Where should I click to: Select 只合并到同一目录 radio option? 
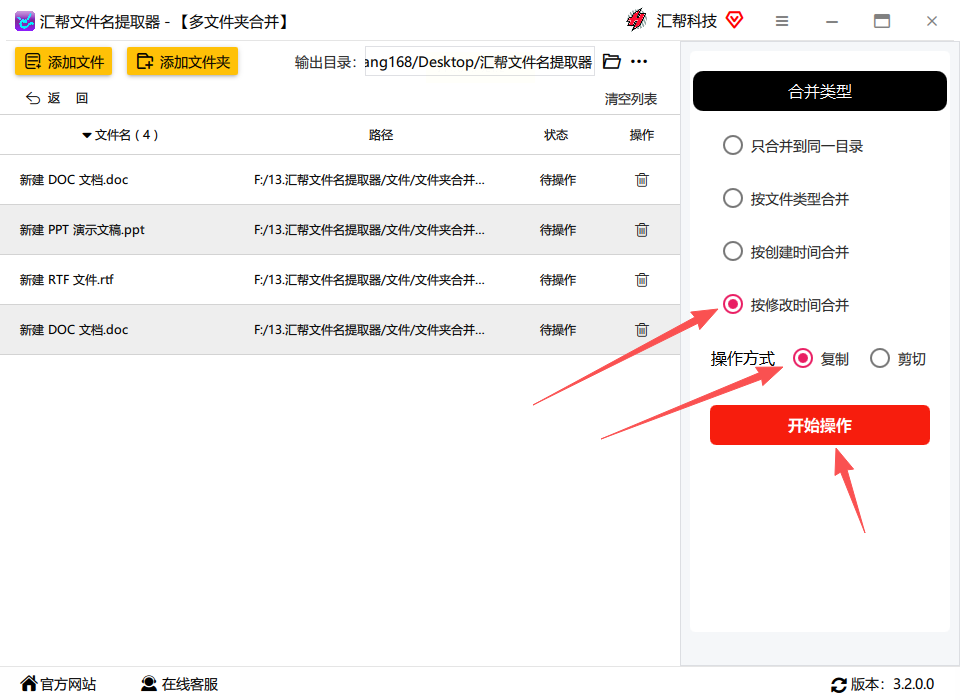[733, 146]
